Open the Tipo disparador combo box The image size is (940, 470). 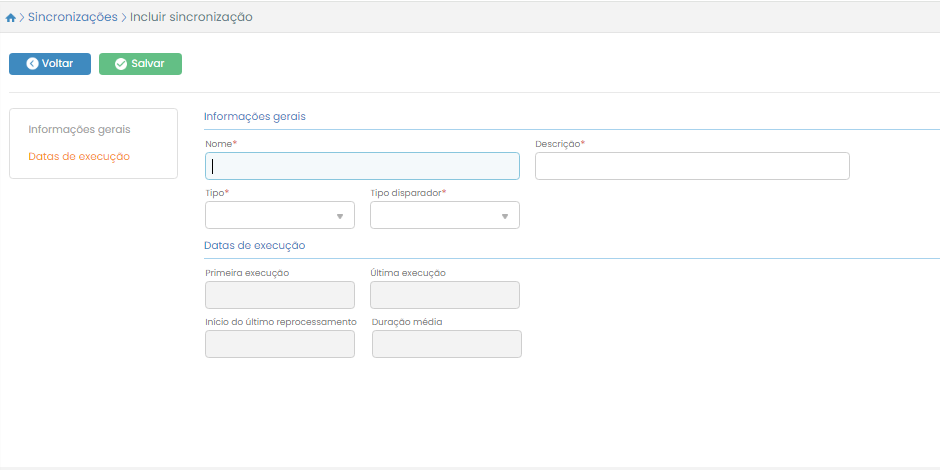point(445,215)
